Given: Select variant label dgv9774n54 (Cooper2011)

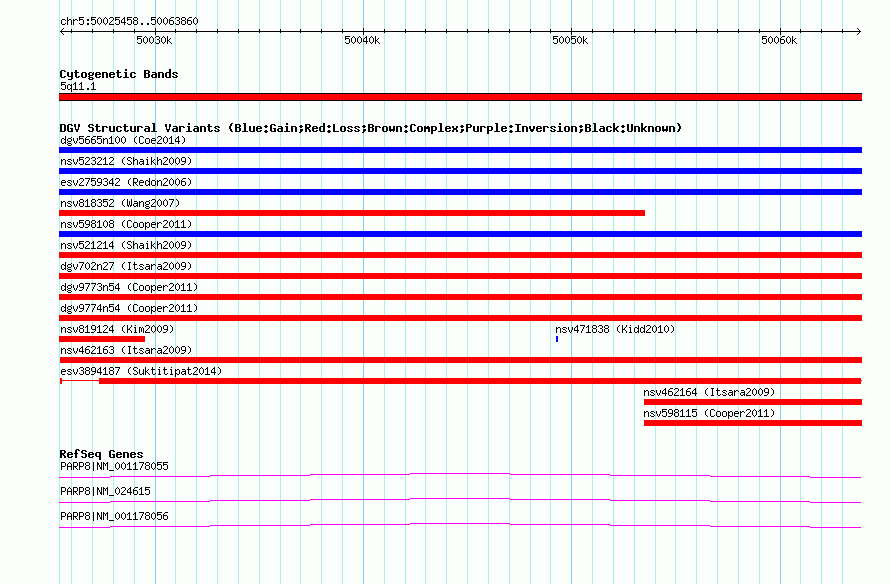Looking at the screenshot, I should coord(129,308).
